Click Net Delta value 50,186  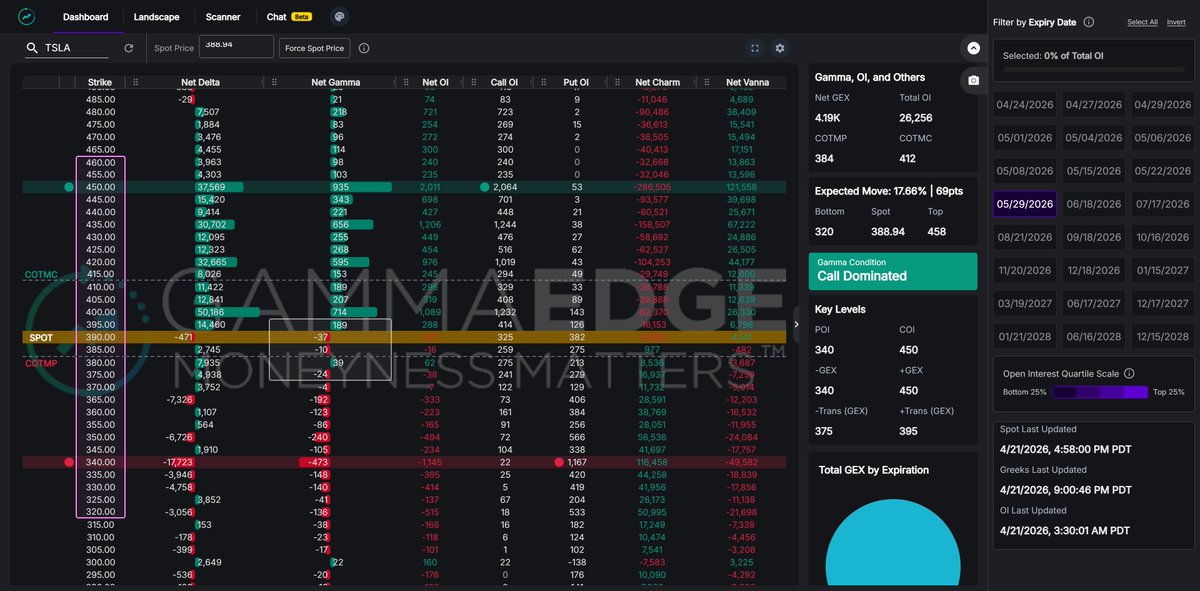(211, 312)
